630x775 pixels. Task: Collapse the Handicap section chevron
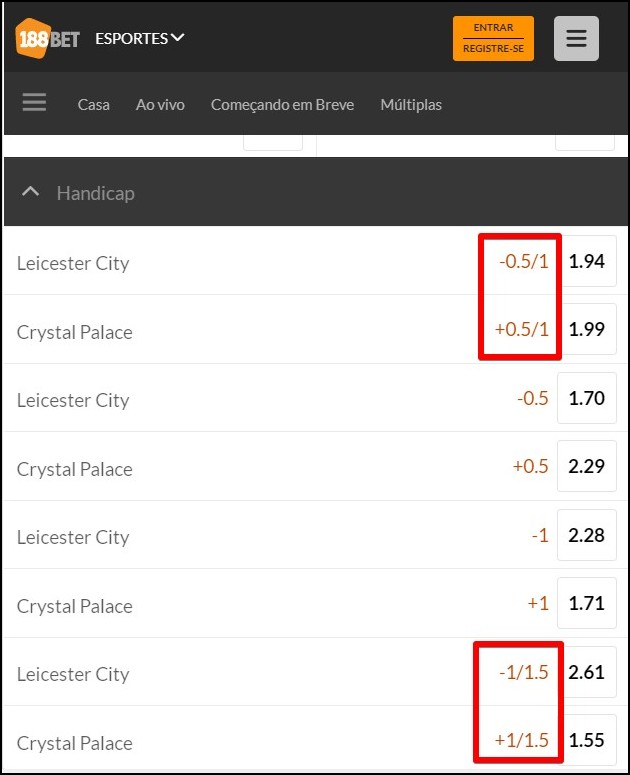click(x=31, y=192)
